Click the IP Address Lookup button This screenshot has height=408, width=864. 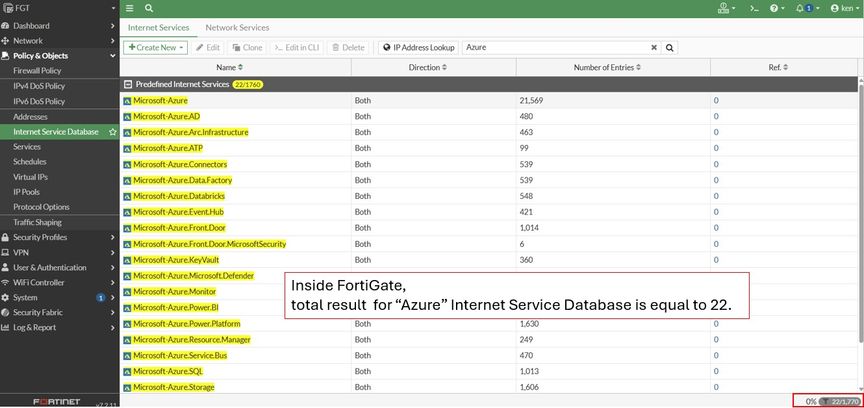click(x=418, y=47)
